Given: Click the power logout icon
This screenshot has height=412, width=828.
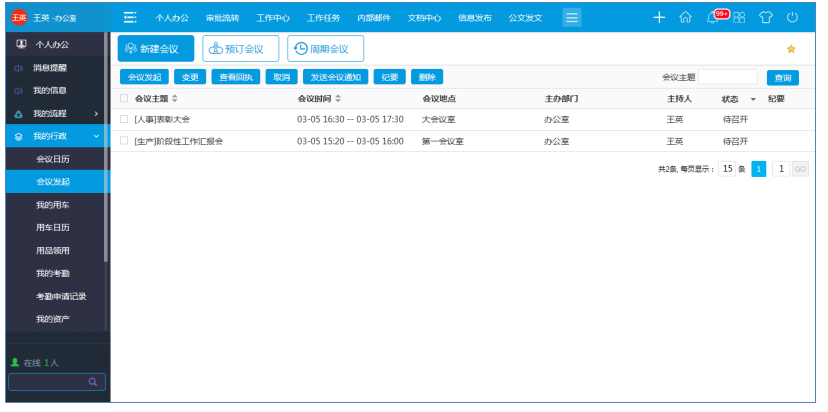Looking at the screenshot, I should [x=792, y=17].
